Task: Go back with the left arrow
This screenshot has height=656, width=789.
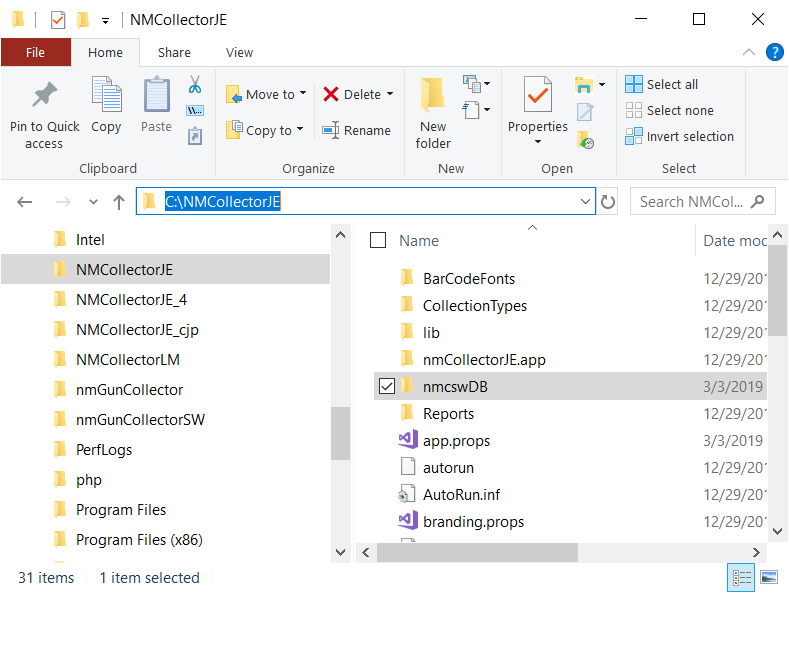Action: (24, 202)
